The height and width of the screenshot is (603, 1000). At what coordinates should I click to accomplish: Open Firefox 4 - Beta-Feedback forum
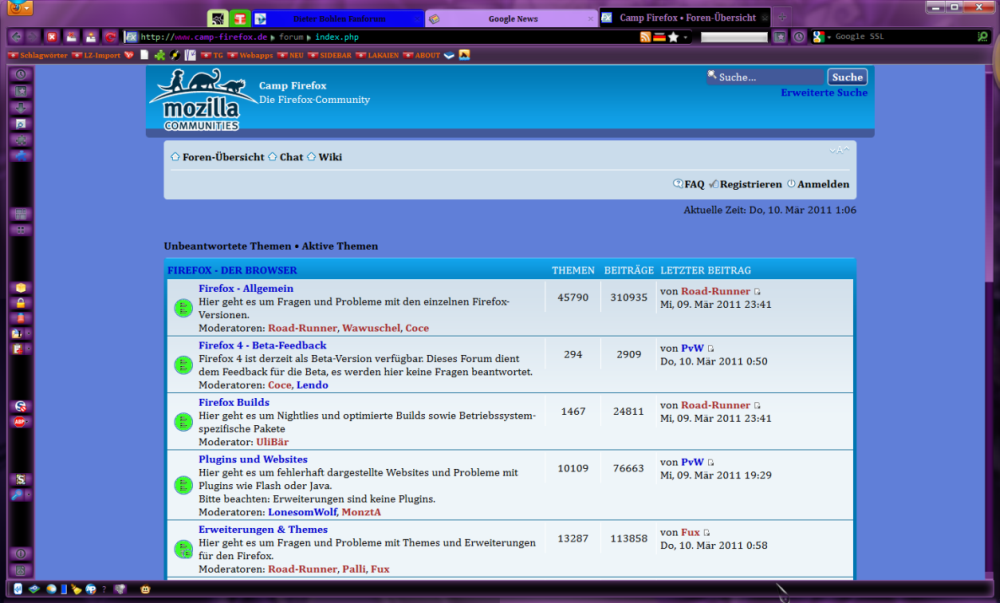(262, 345)
